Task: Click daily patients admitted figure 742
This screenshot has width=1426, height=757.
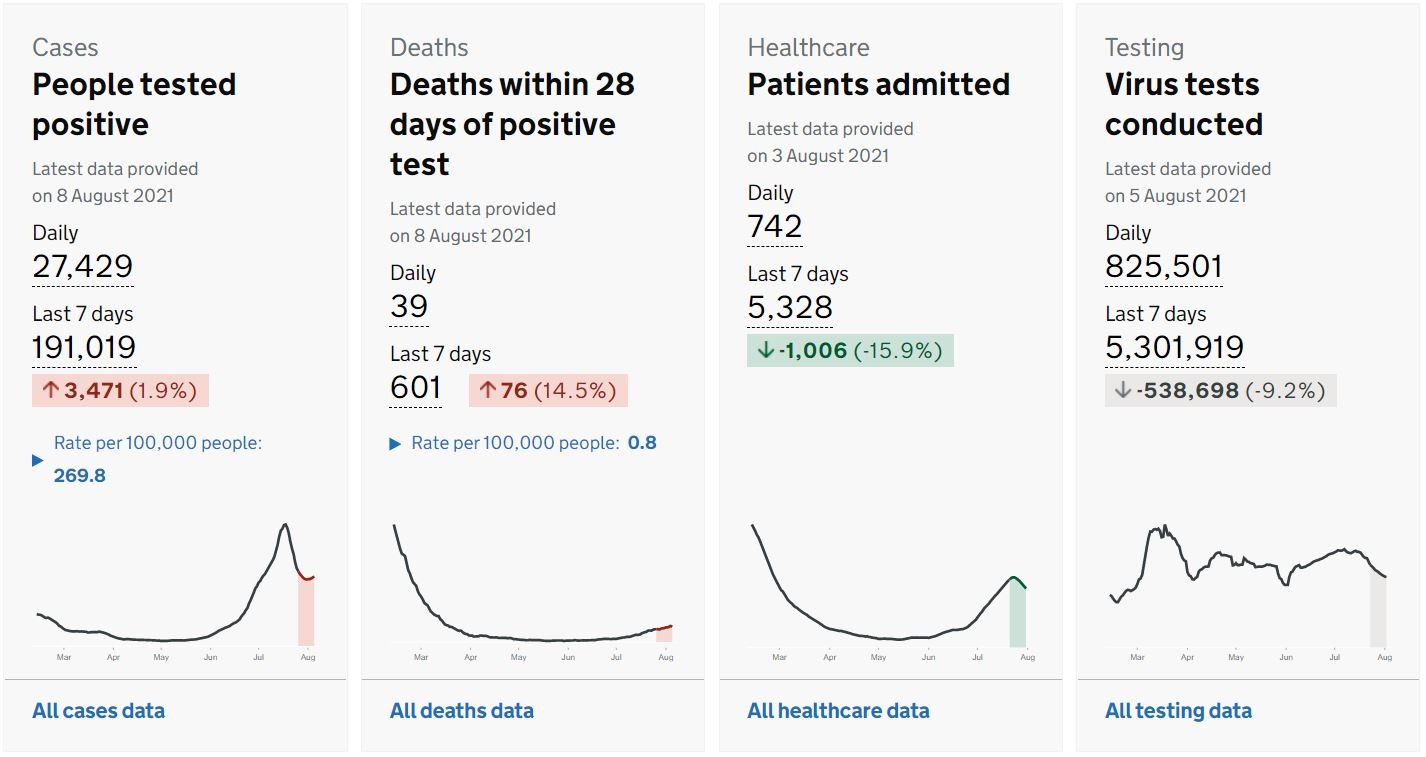Action: (x=774, y=227)
